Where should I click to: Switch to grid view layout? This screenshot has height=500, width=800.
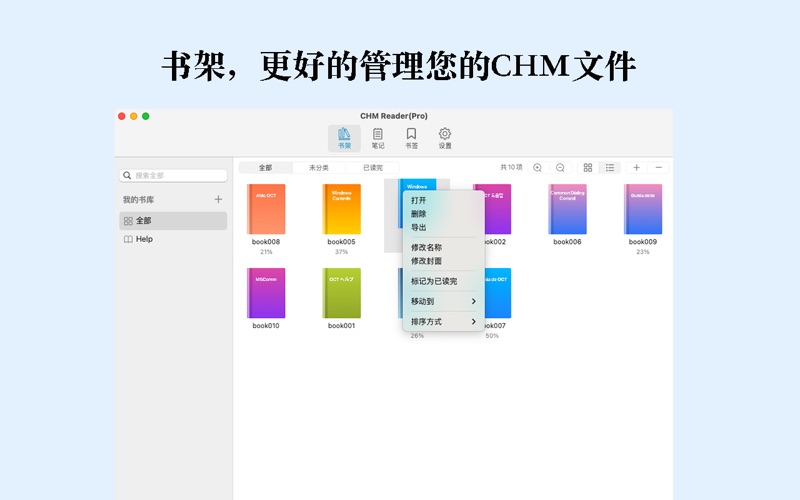(x=588, y=168)
